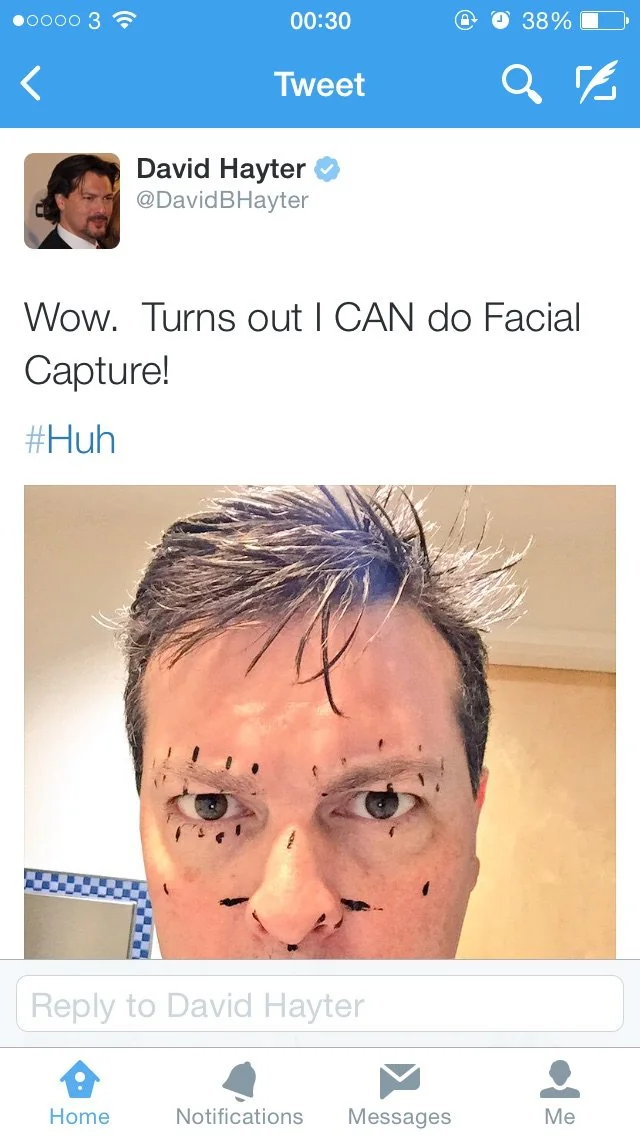This screenshot has width=640, height=1136.
Task: Tap the Me profile silhouette icon
Action: [560, 1079]
